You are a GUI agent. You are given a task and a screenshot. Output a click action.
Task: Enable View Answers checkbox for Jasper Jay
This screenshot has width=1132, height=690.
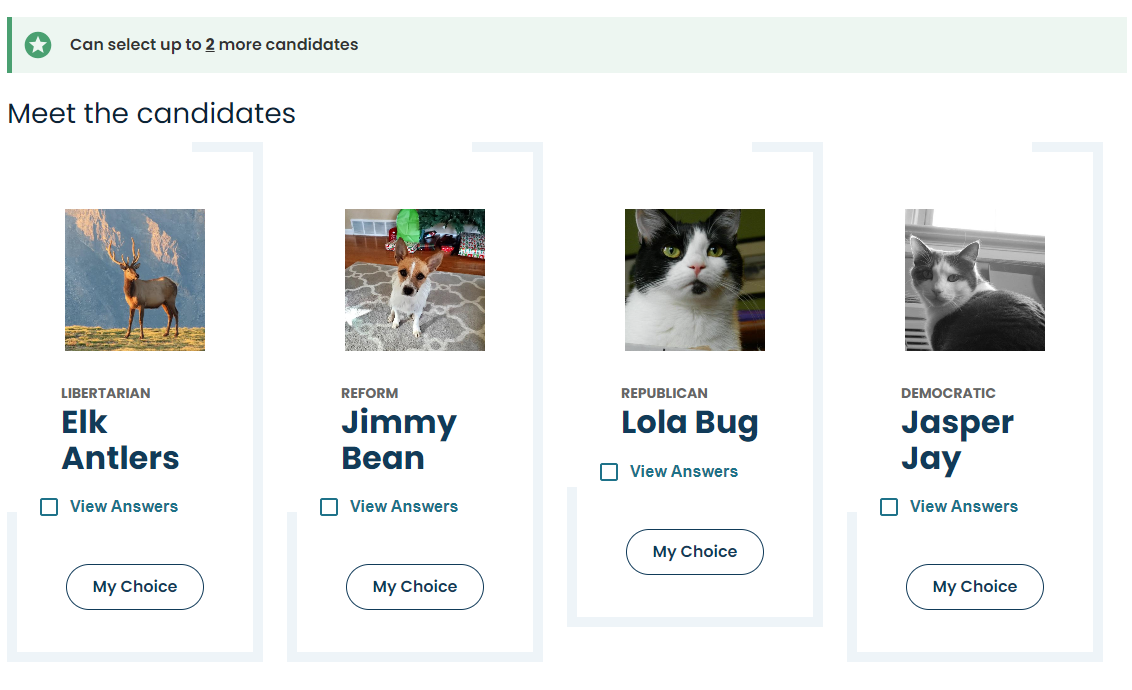pyautogui.click(x=889, y=507)
